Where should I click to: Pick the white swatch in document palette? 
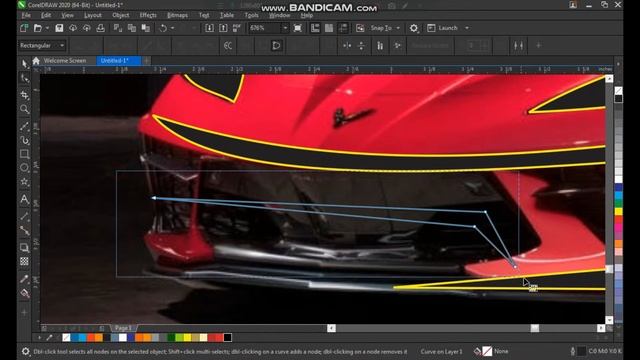pos(123,337)
